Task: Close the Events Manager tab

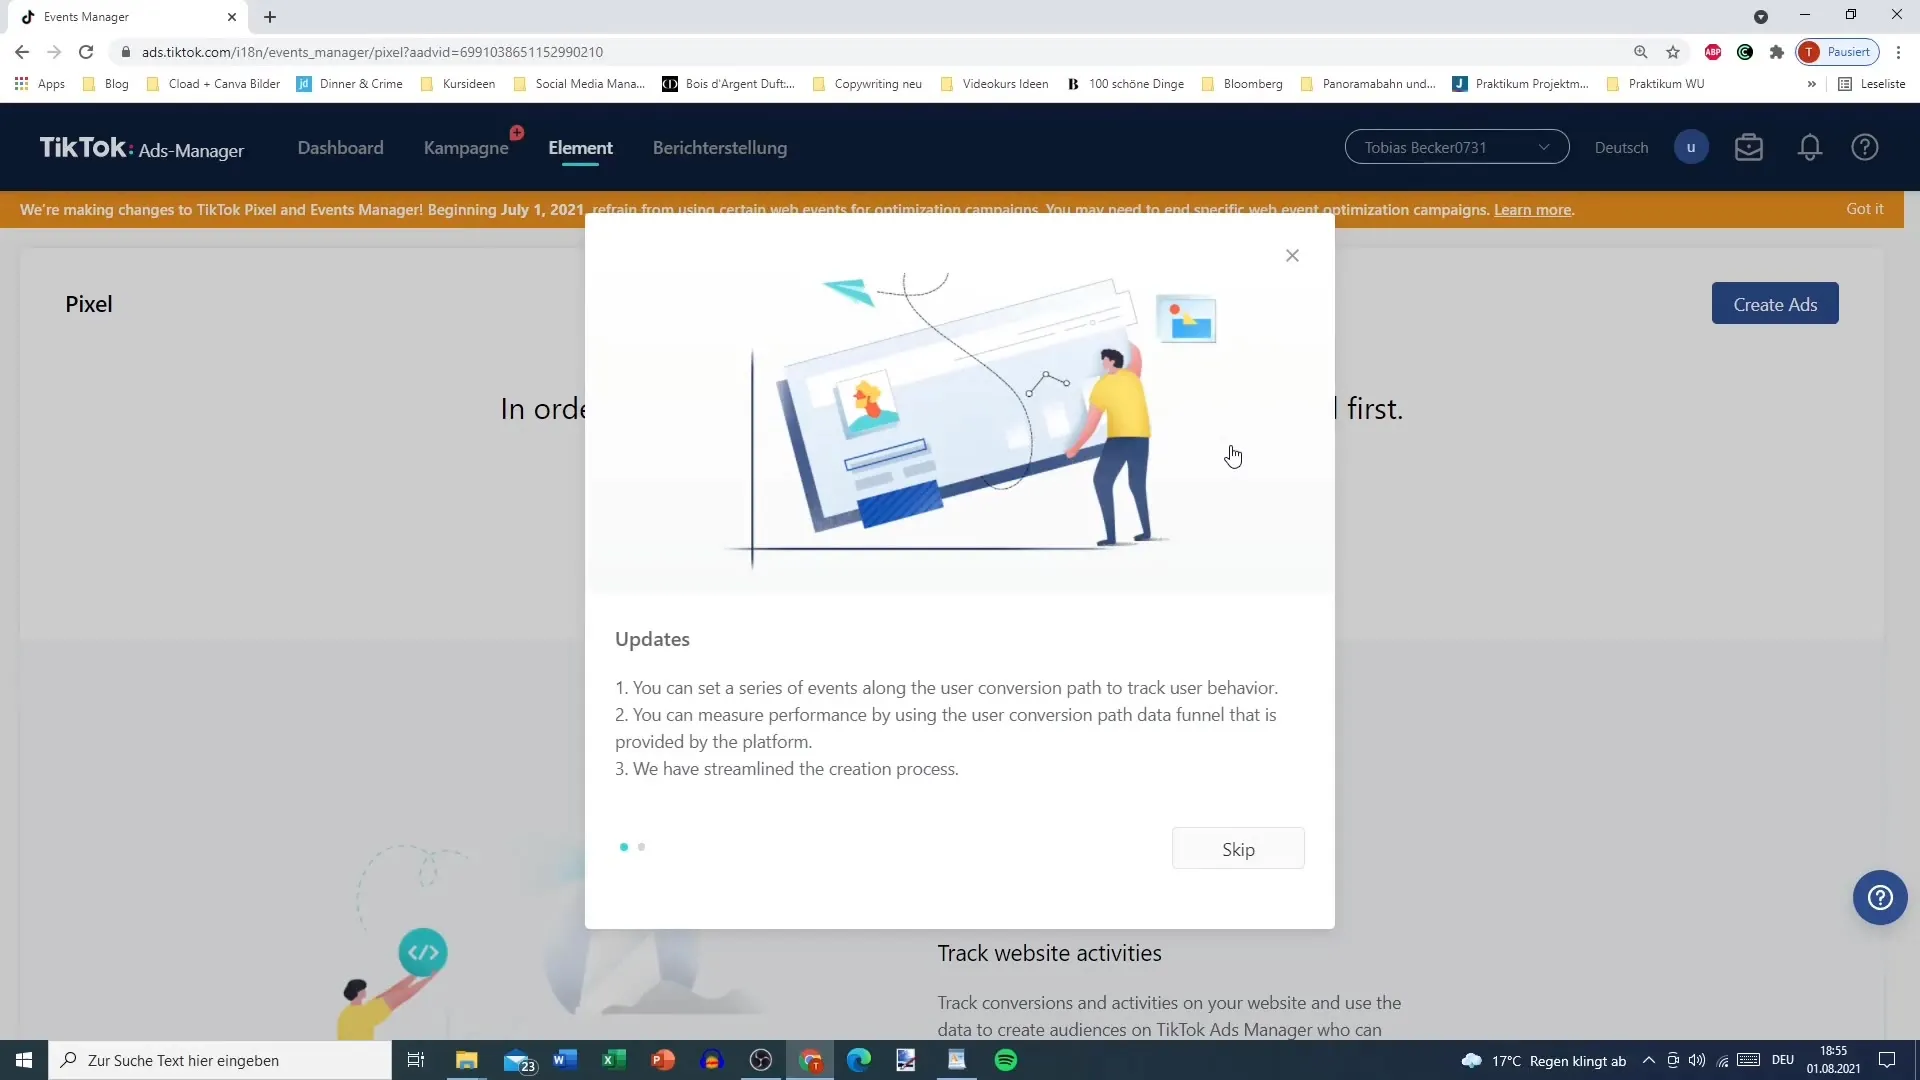Action: (x=232, y=17)
